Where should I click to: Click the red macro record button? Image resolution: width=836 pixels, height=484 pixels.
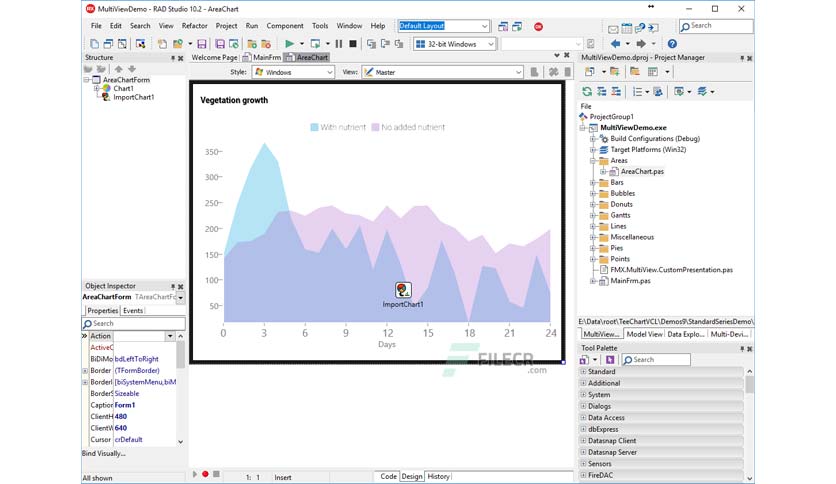[205, 474]
